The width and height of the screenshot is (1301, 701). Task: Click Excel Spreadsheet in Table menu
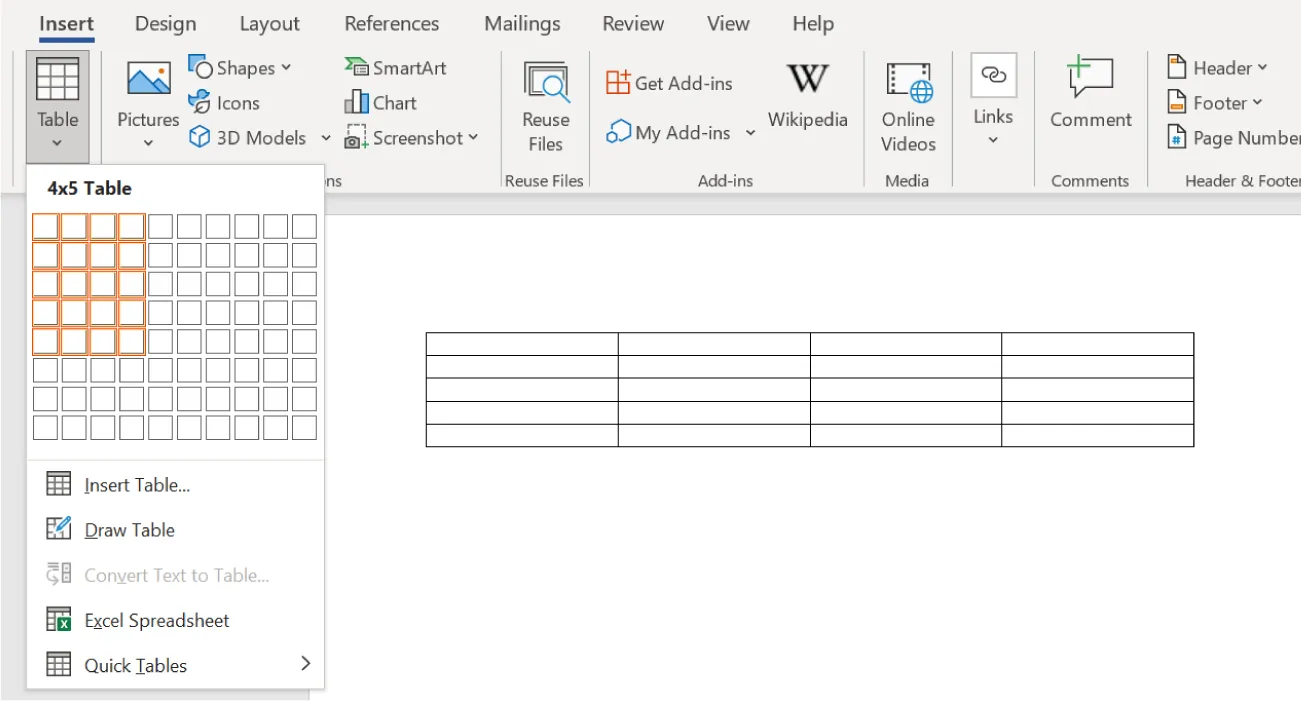click(155, 620)
